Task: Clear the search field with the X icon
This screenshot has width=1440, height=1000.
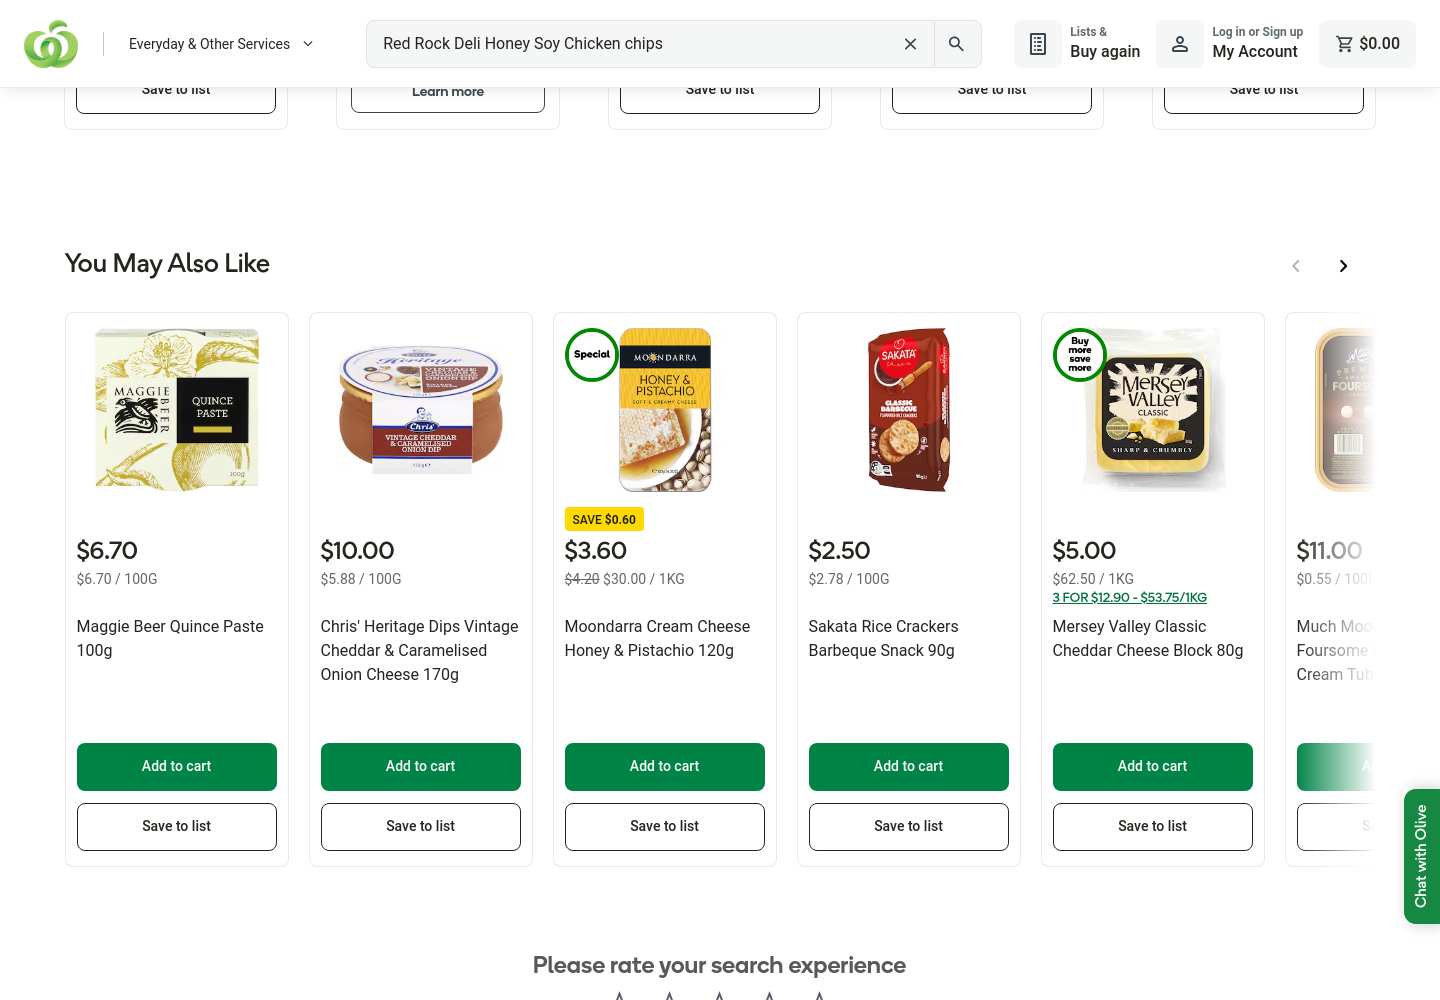Action: [910, 44]
